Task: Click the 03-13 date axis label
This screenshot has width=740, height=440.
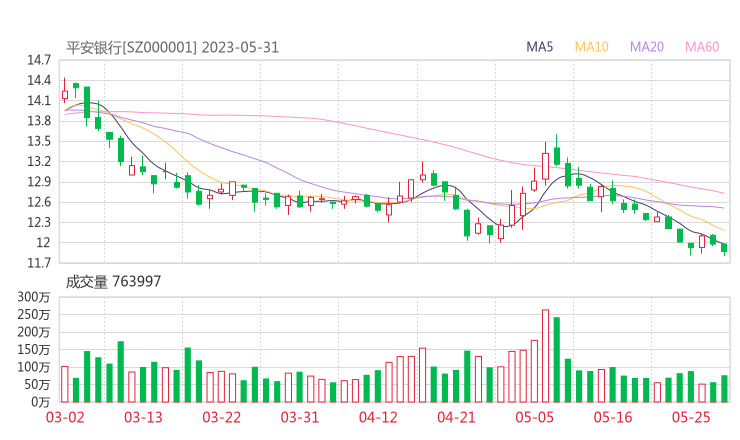Action: click(x=143, y=417)
